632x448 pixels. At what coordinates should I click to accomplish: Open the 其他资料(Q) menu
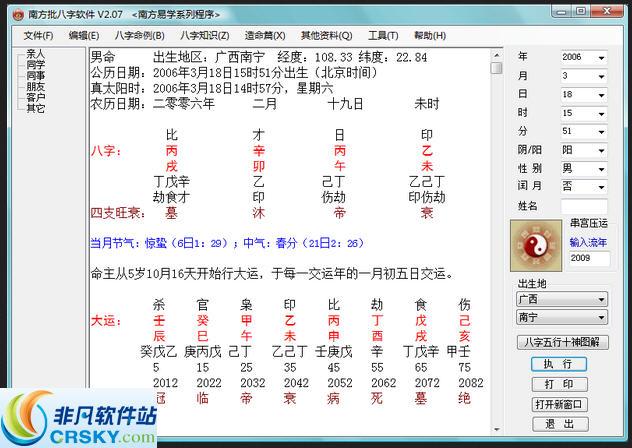[x=326, y=35]
